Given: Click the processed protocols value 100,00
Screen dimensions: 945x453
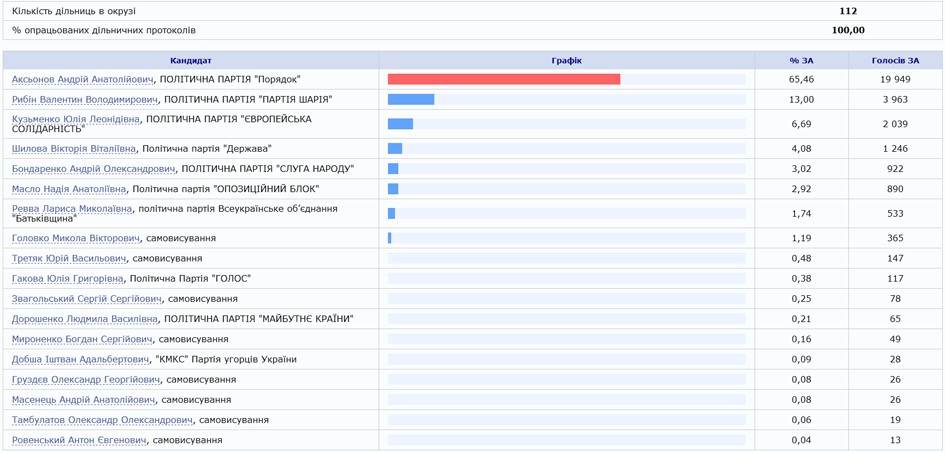Looking at the screenshot, I should [x=848, y=30].
